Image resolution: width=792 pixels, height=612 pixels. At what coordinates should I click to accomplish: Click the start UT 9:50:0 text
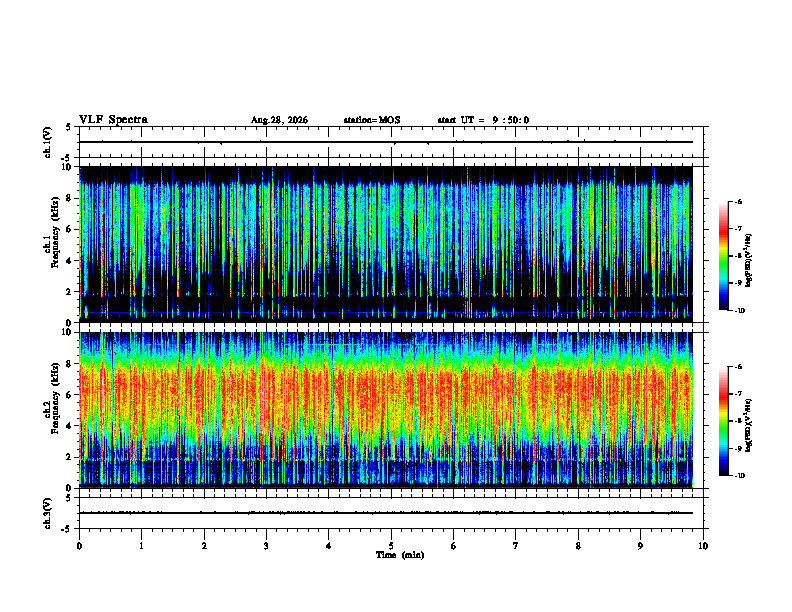(483, 120)
